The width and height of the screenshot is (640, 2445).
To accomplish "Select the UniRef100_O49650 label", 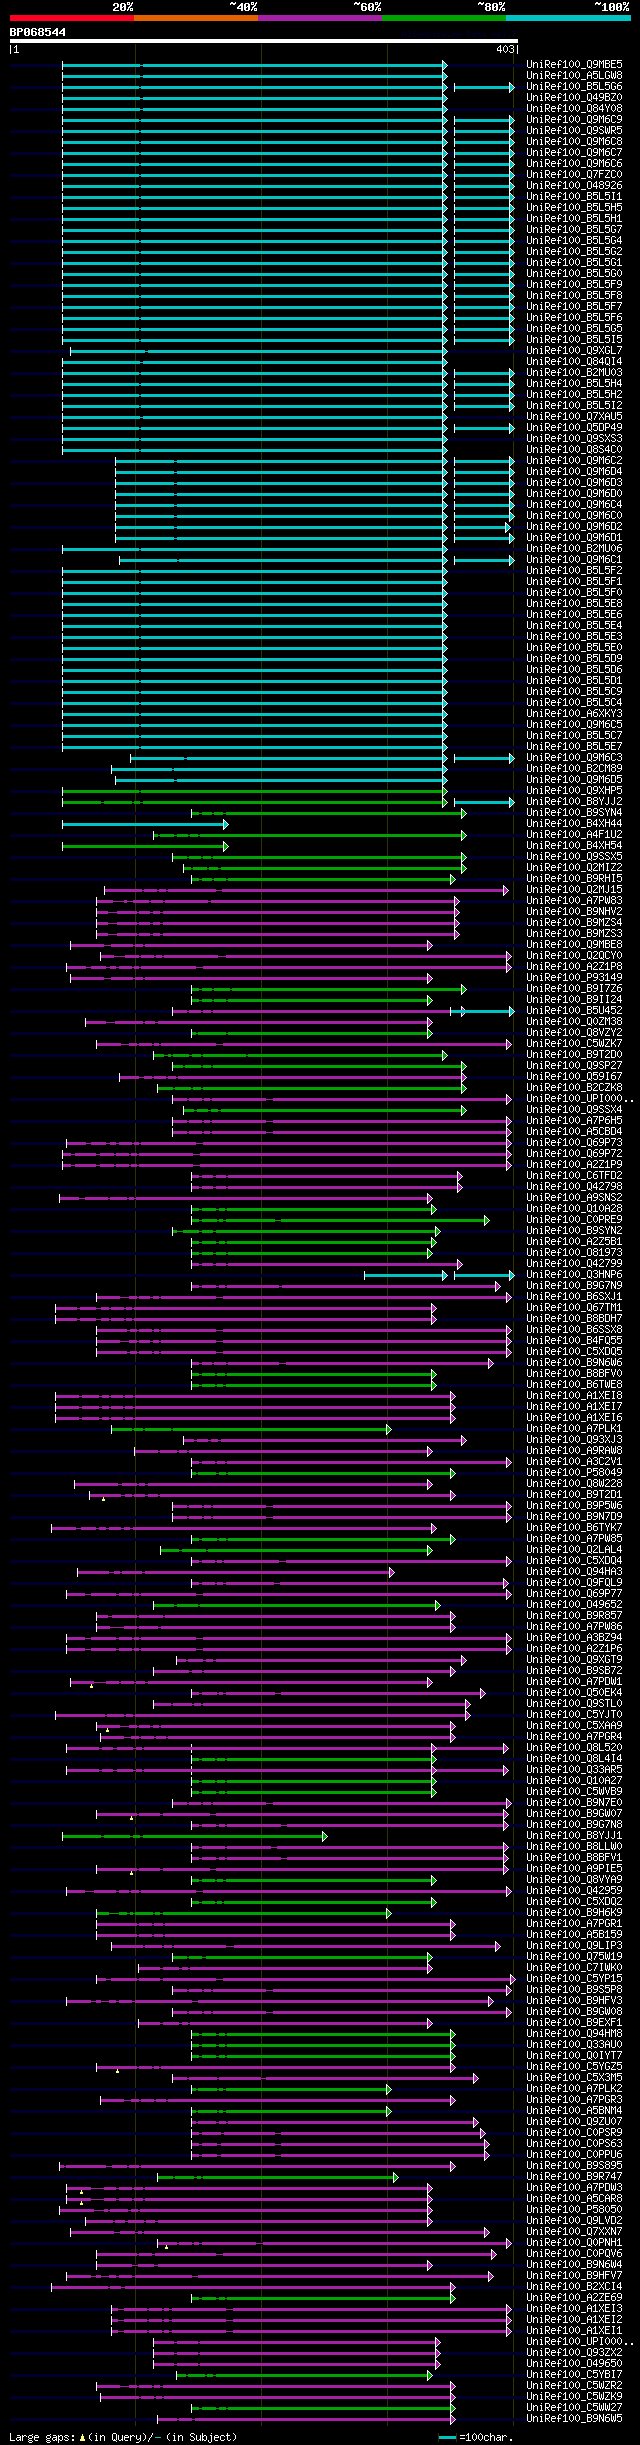I will [x=574, y=2363].
